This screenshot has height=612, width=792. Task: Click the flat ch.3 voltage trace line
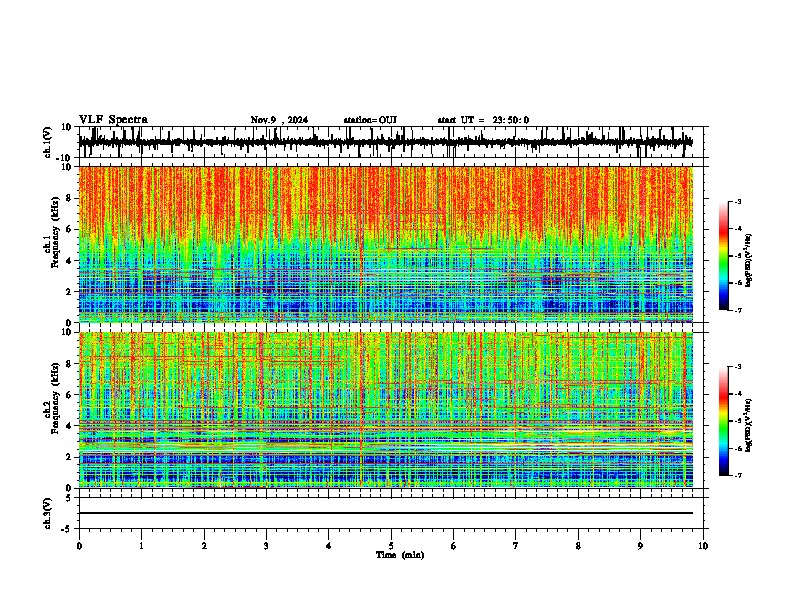click(x=385, y=513)
